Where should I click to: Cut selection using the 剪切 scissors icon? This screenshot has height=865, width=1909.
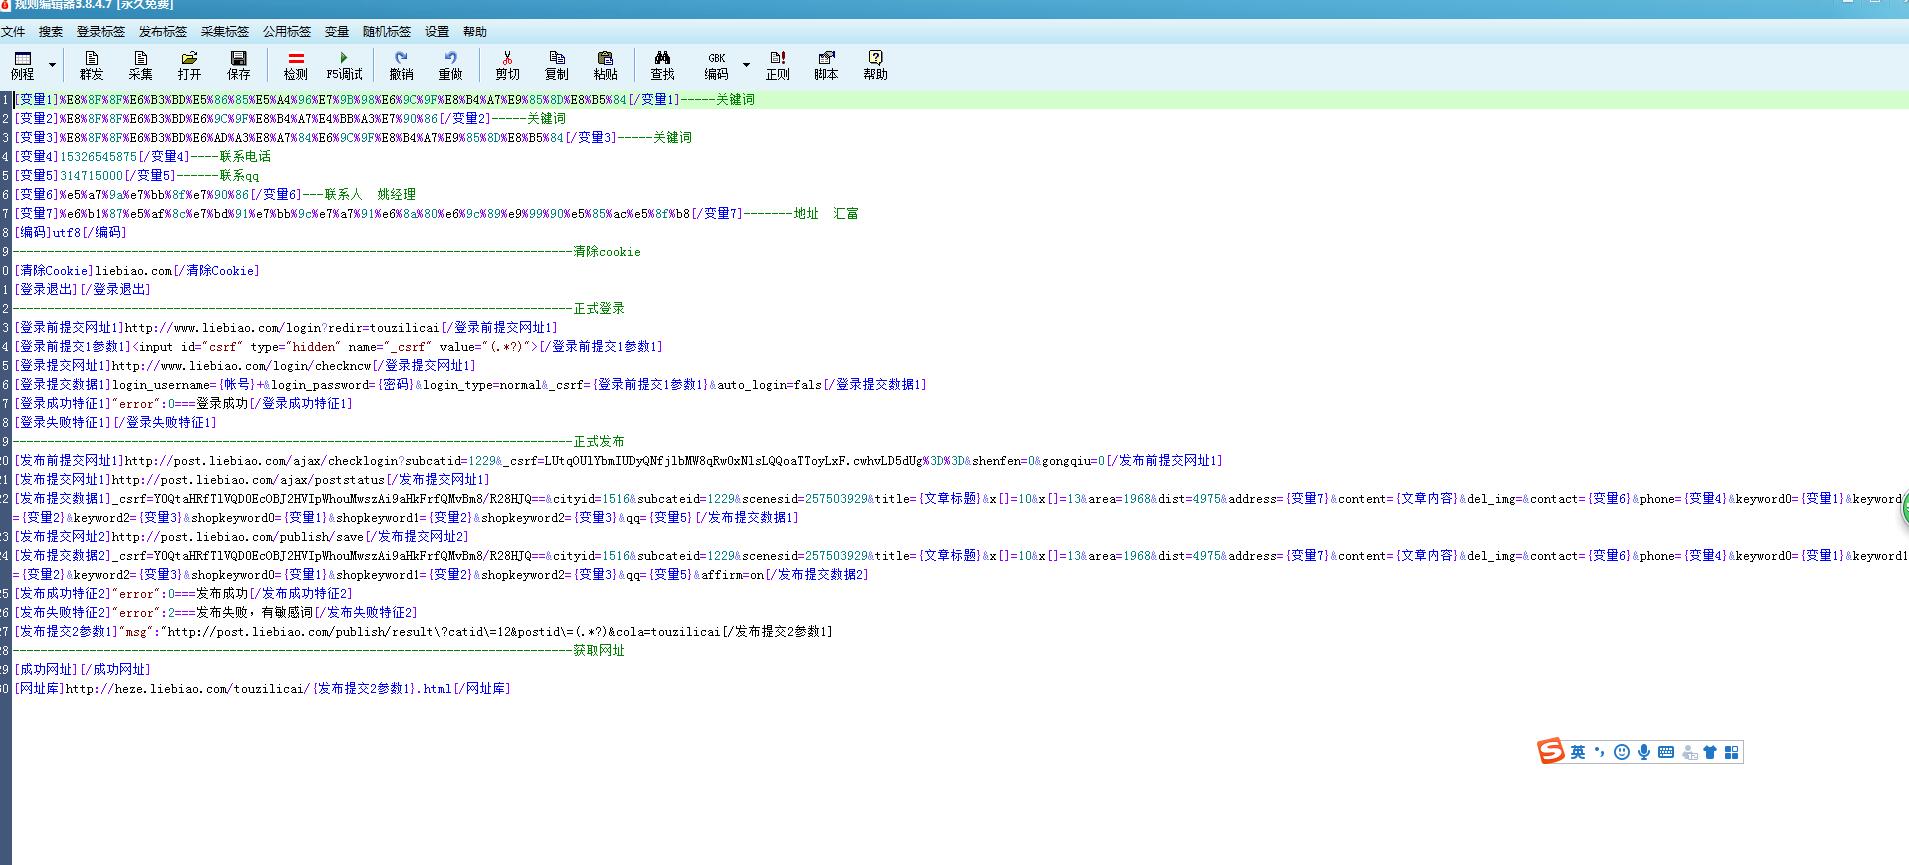507,65
